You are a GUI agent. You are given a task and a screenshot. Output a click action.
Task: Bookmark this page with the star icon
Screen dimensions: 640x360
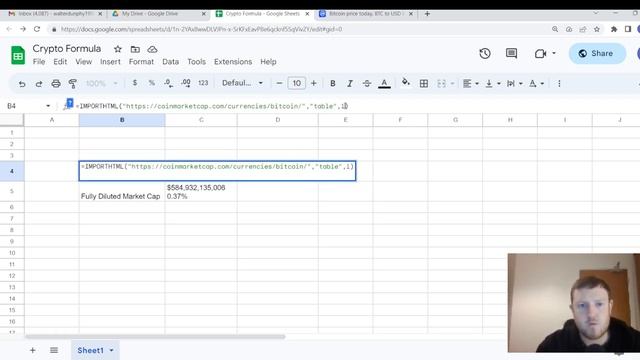[597, 29]
